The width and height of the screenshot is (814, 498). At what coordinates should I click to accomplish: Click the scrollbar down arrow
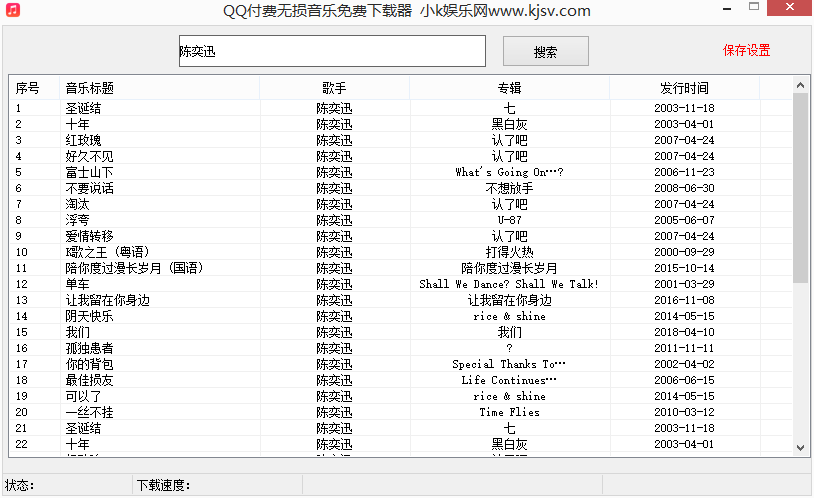800,448
